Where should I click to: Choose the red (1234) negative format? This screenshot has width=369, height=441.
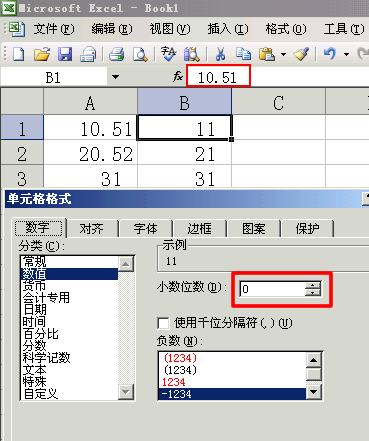[232, 358]
